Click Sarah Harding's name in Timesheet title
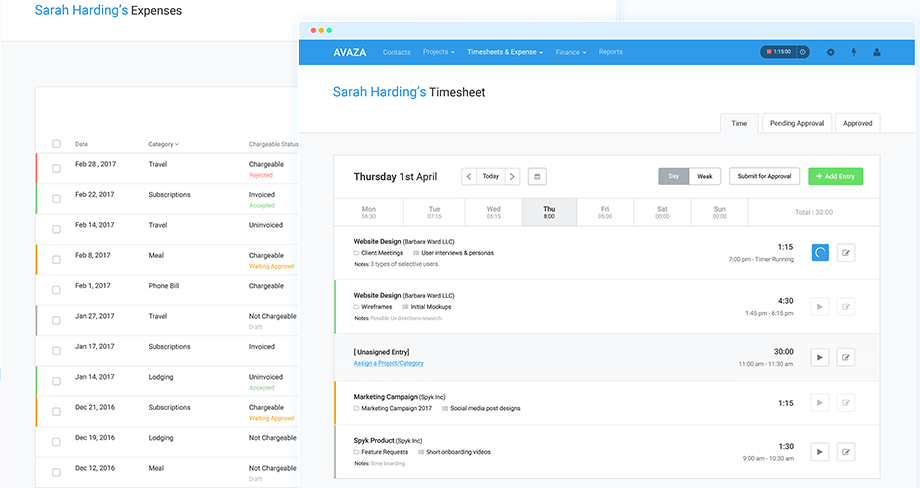The width and height of the screenshot is (920, 488). coord(379,92)
